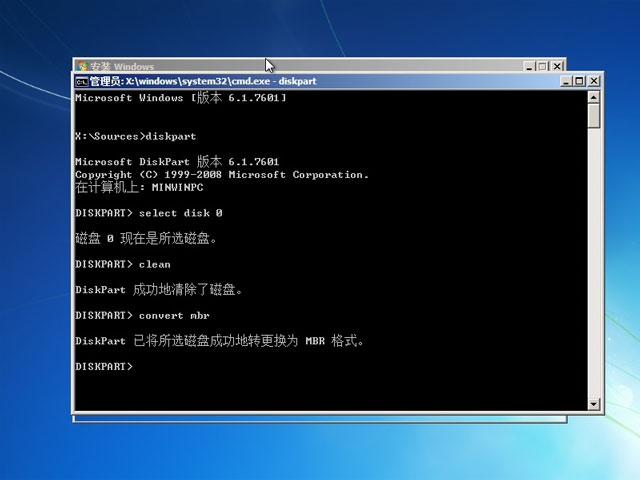Image resolution: width=640 pixels, height=480 pixels.
Task: Click the MBR 格式 conversion success message
Action: (x=219, y=341)
